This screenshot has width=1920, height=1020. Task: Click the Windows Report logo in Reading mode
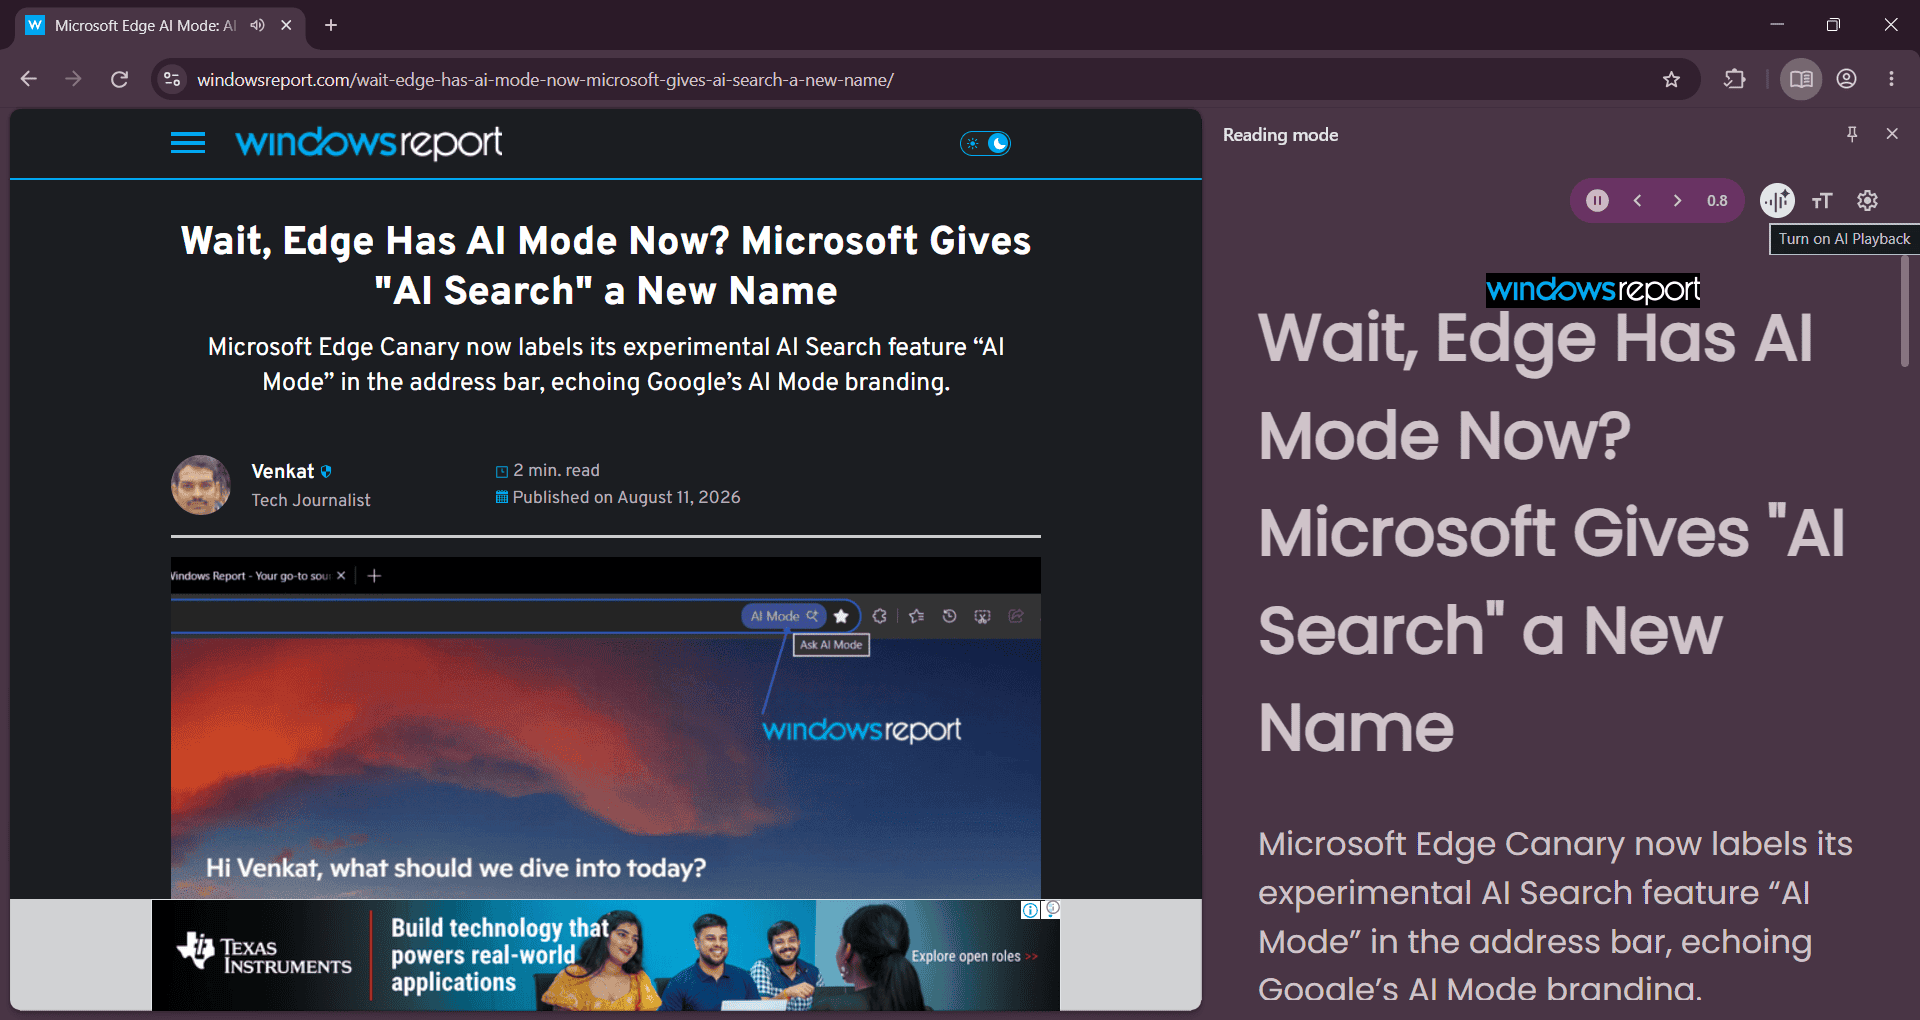click(x=1593, y=290)
